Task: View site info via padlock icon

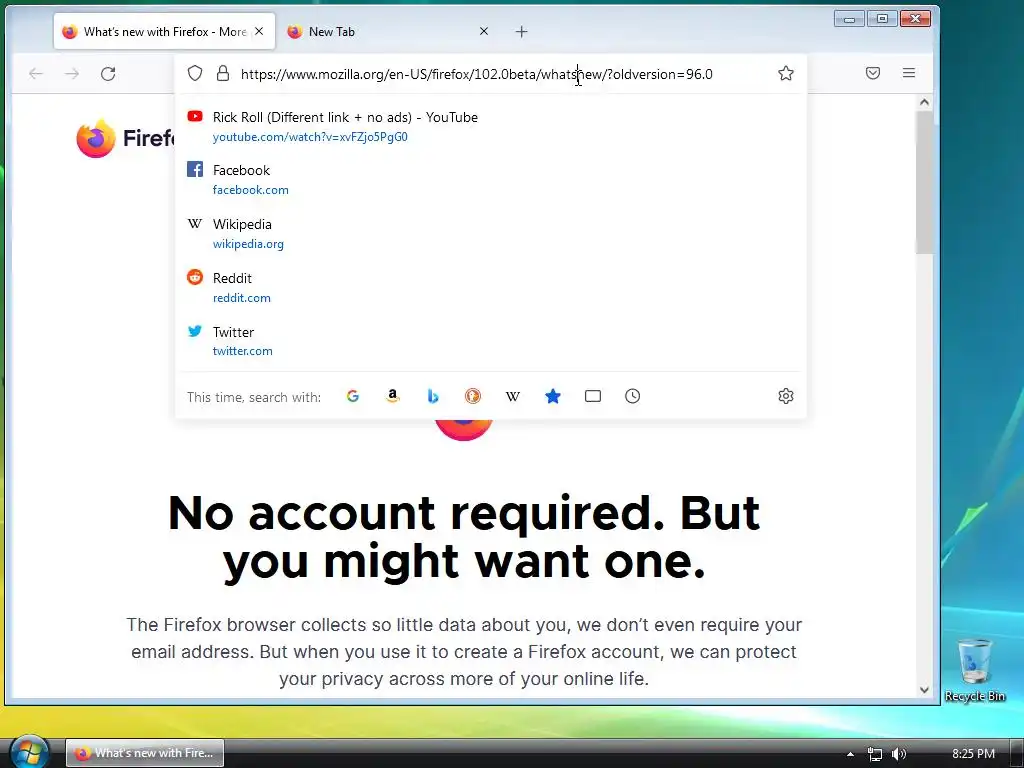Action: 223,73
